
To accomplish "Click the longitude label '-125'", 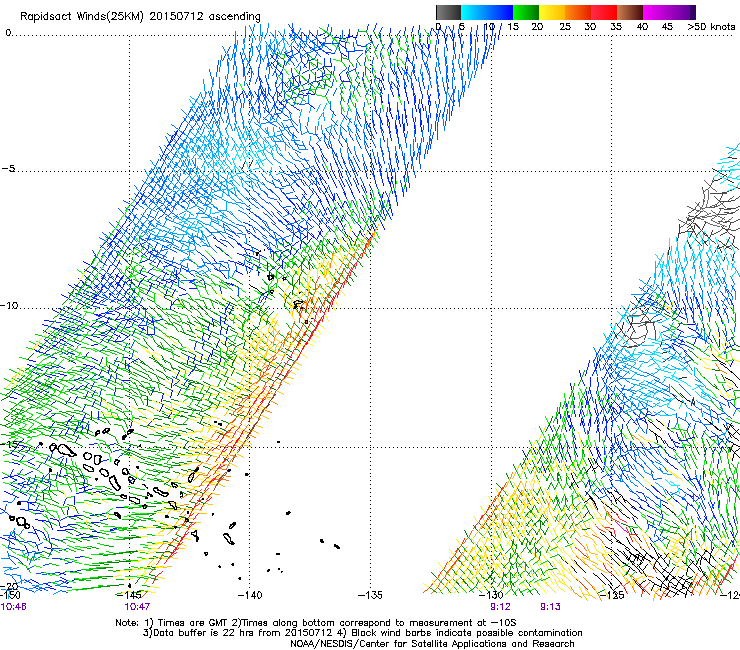I will [x=612, y=595].
